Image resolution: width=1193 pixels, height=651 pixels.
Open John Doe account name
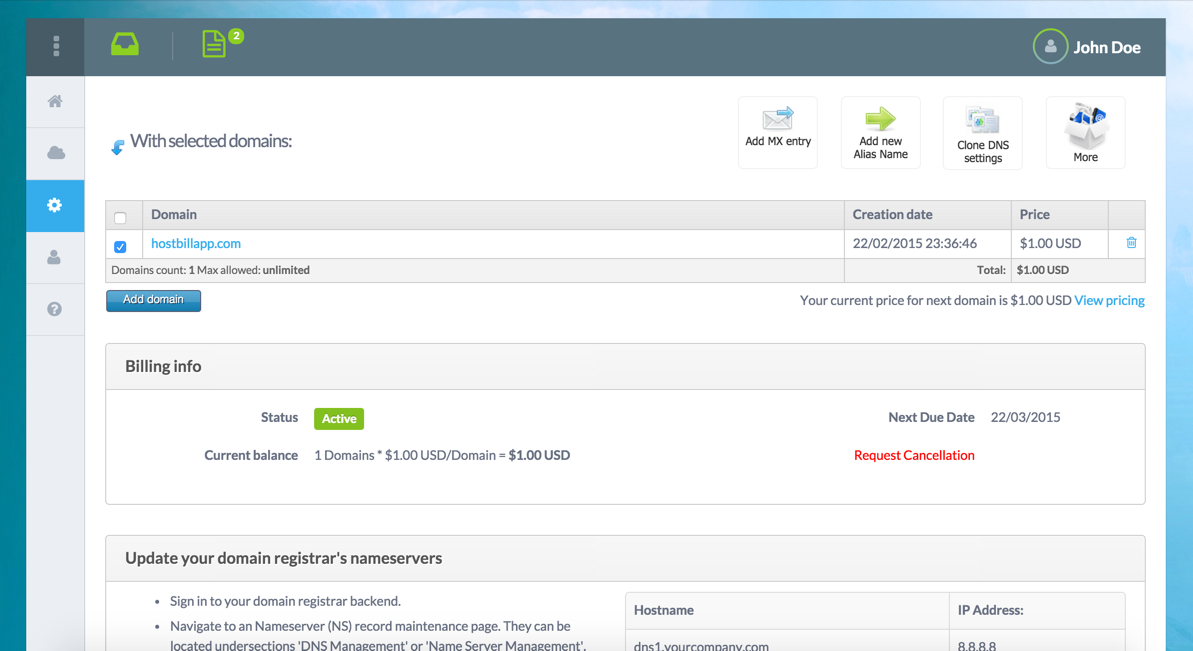click(1106, 47)
